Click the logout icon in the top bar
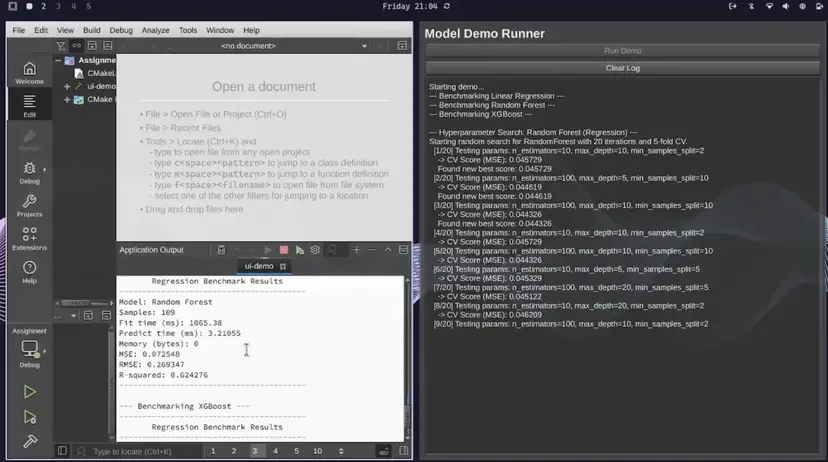The height and width of the screenshot is (462, 828). 732,6
